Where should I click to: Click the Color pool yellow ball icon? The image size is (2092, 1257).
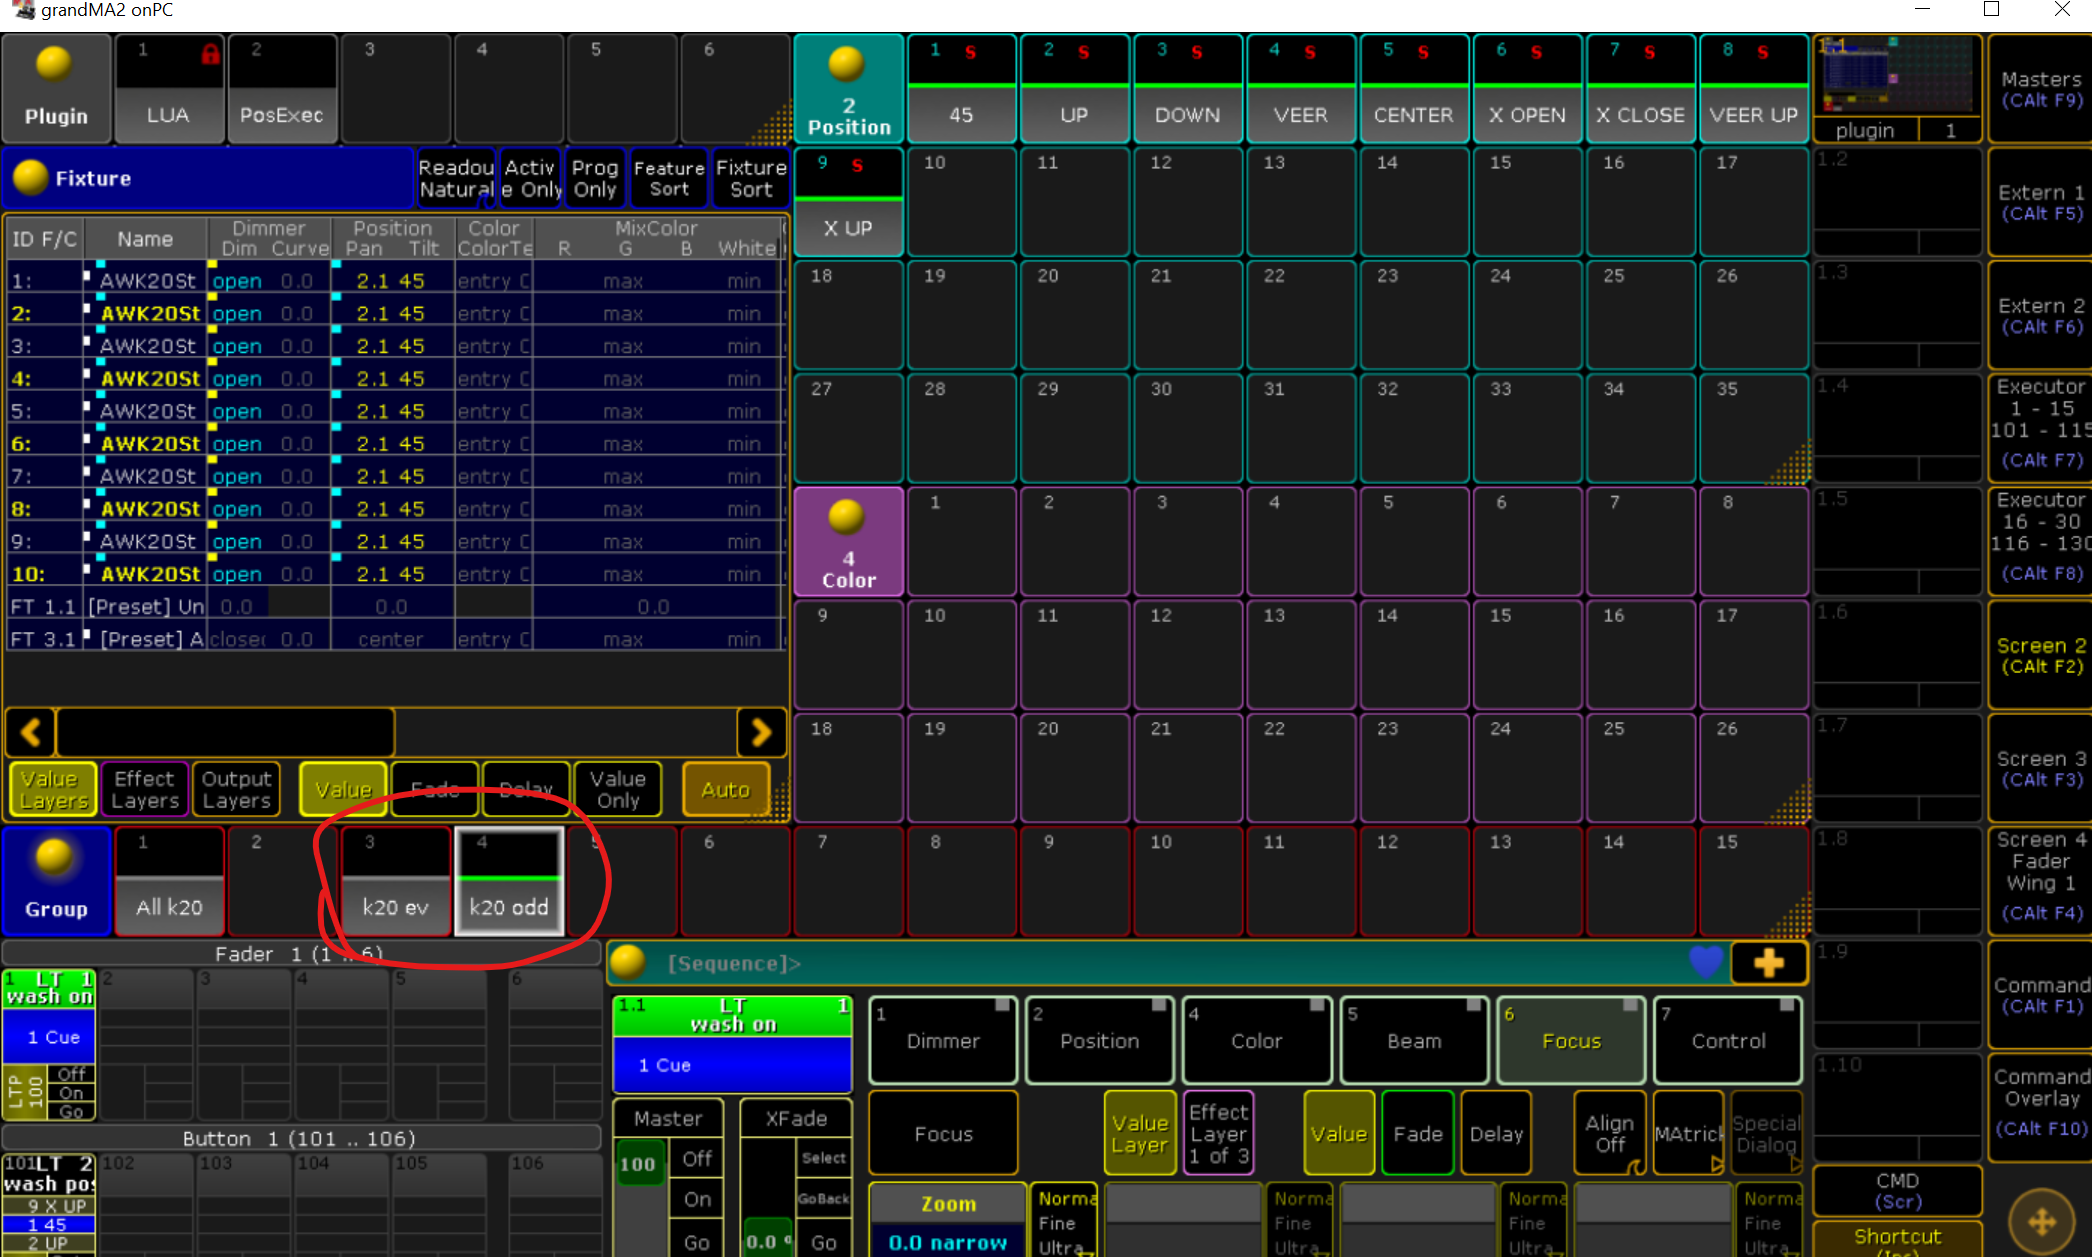[x=846, y=517]
